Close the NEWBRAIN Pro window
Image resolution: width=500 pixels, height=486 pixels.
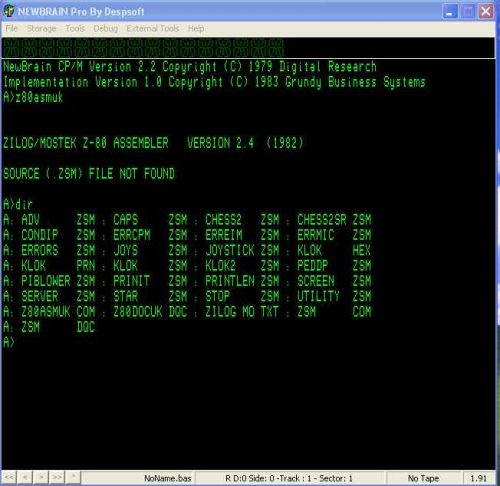pyautogui.click(x=486, y=12)
